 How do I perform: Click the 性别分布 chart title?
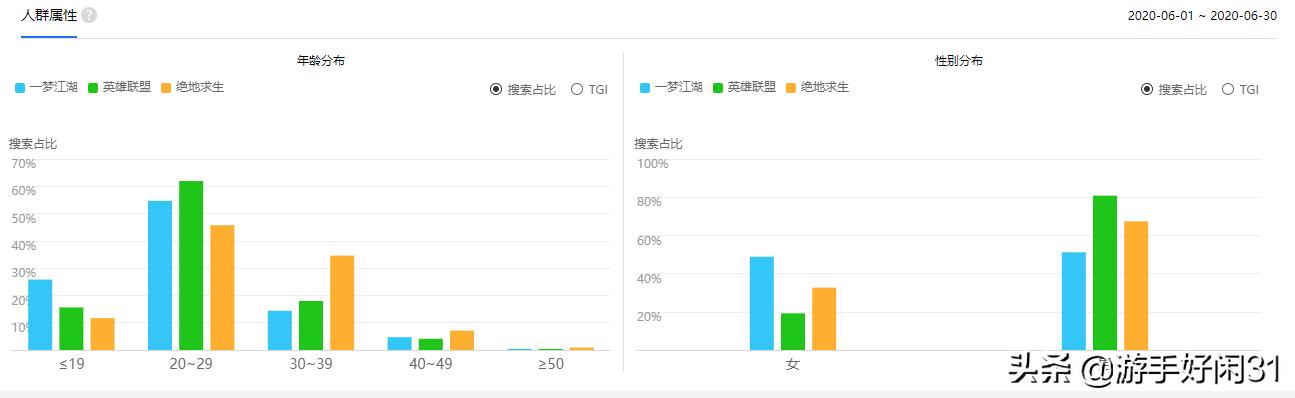click(x=958, y=61)
